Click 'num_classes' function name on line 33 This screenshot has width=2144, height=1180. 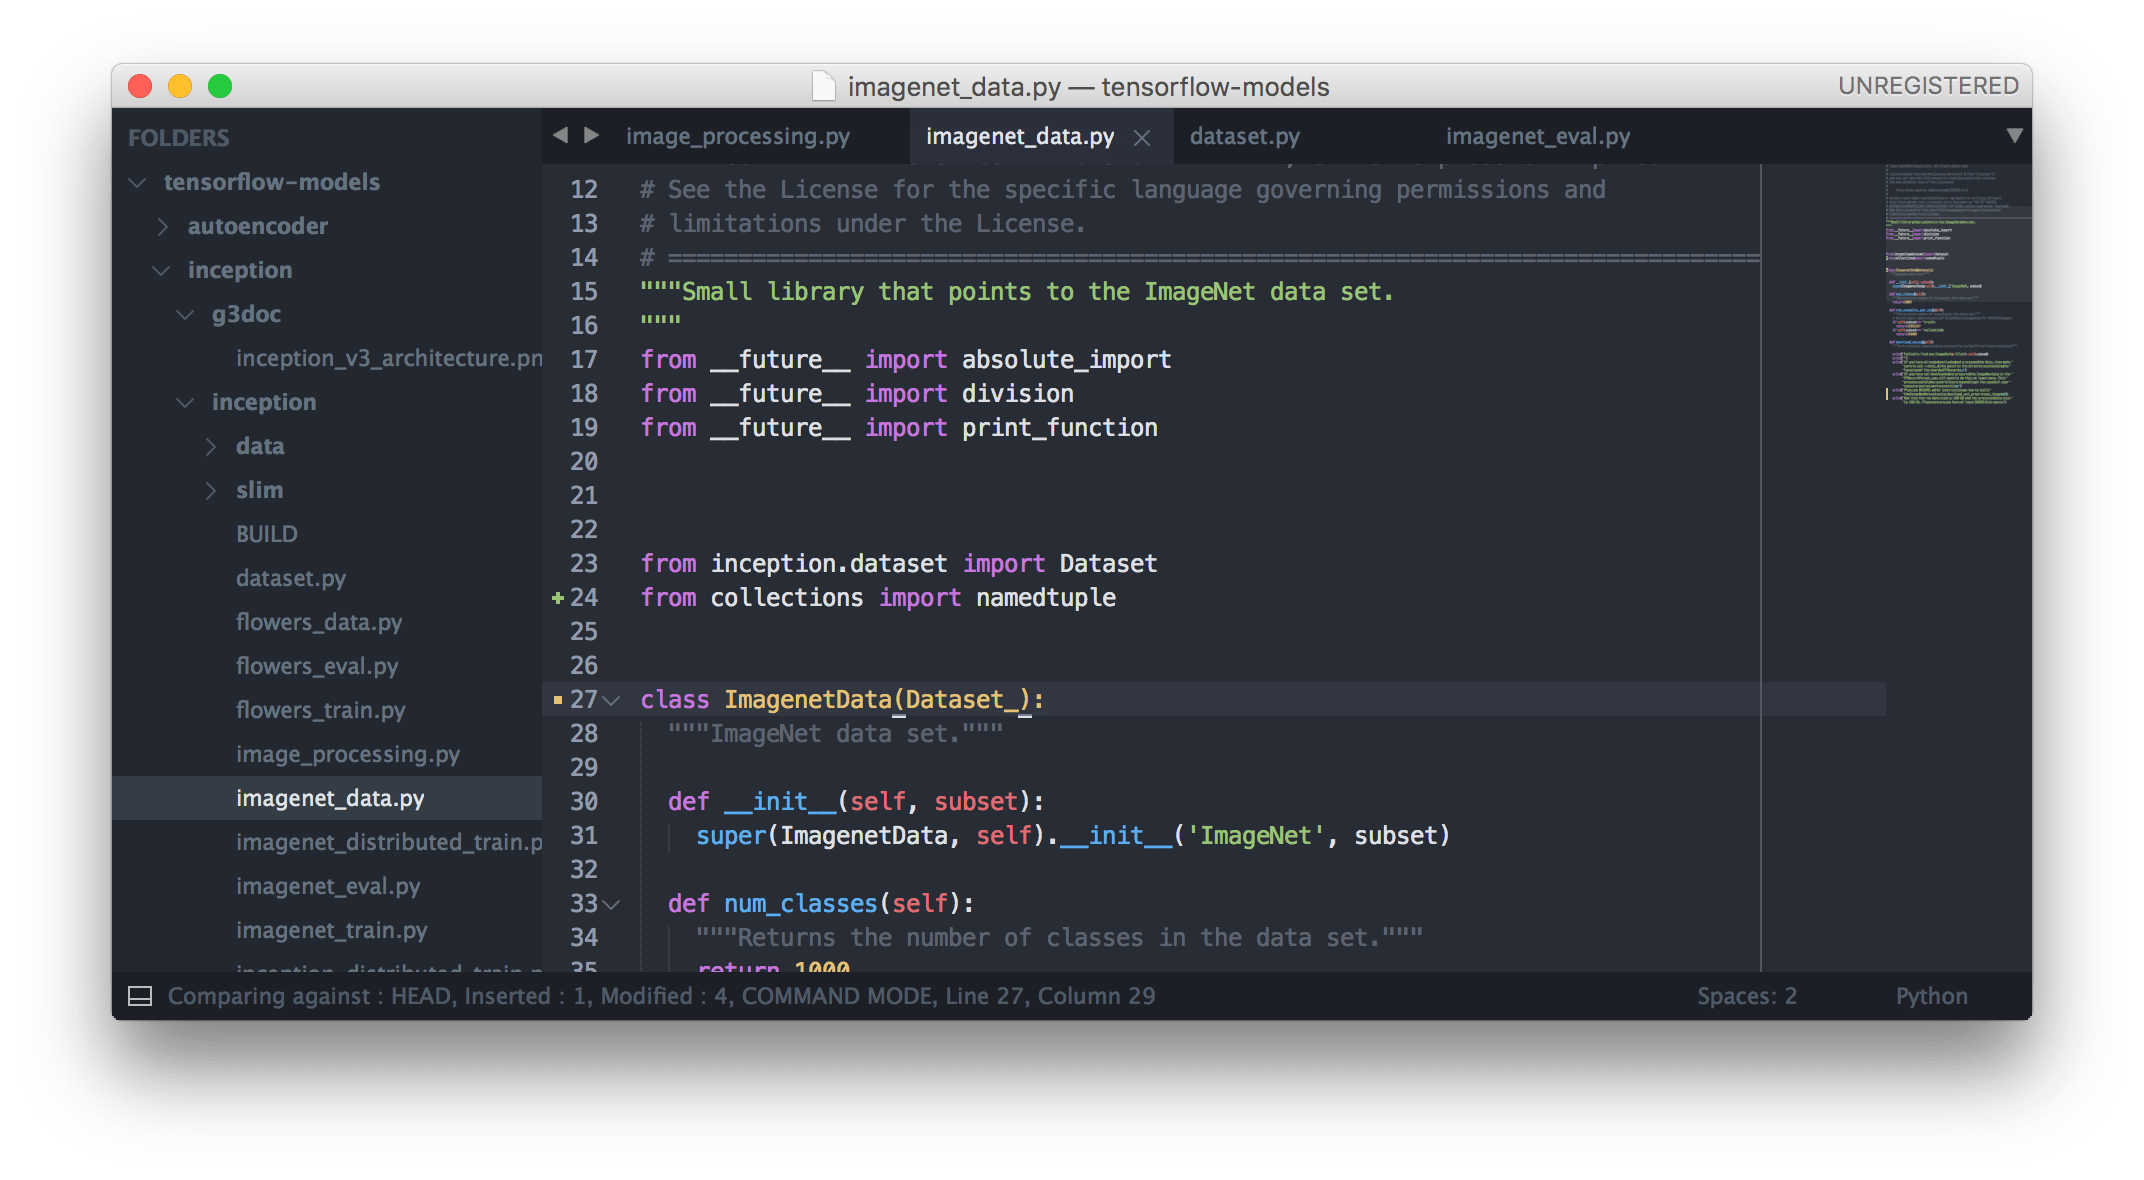pyautogui.click(x=800, y=904)
